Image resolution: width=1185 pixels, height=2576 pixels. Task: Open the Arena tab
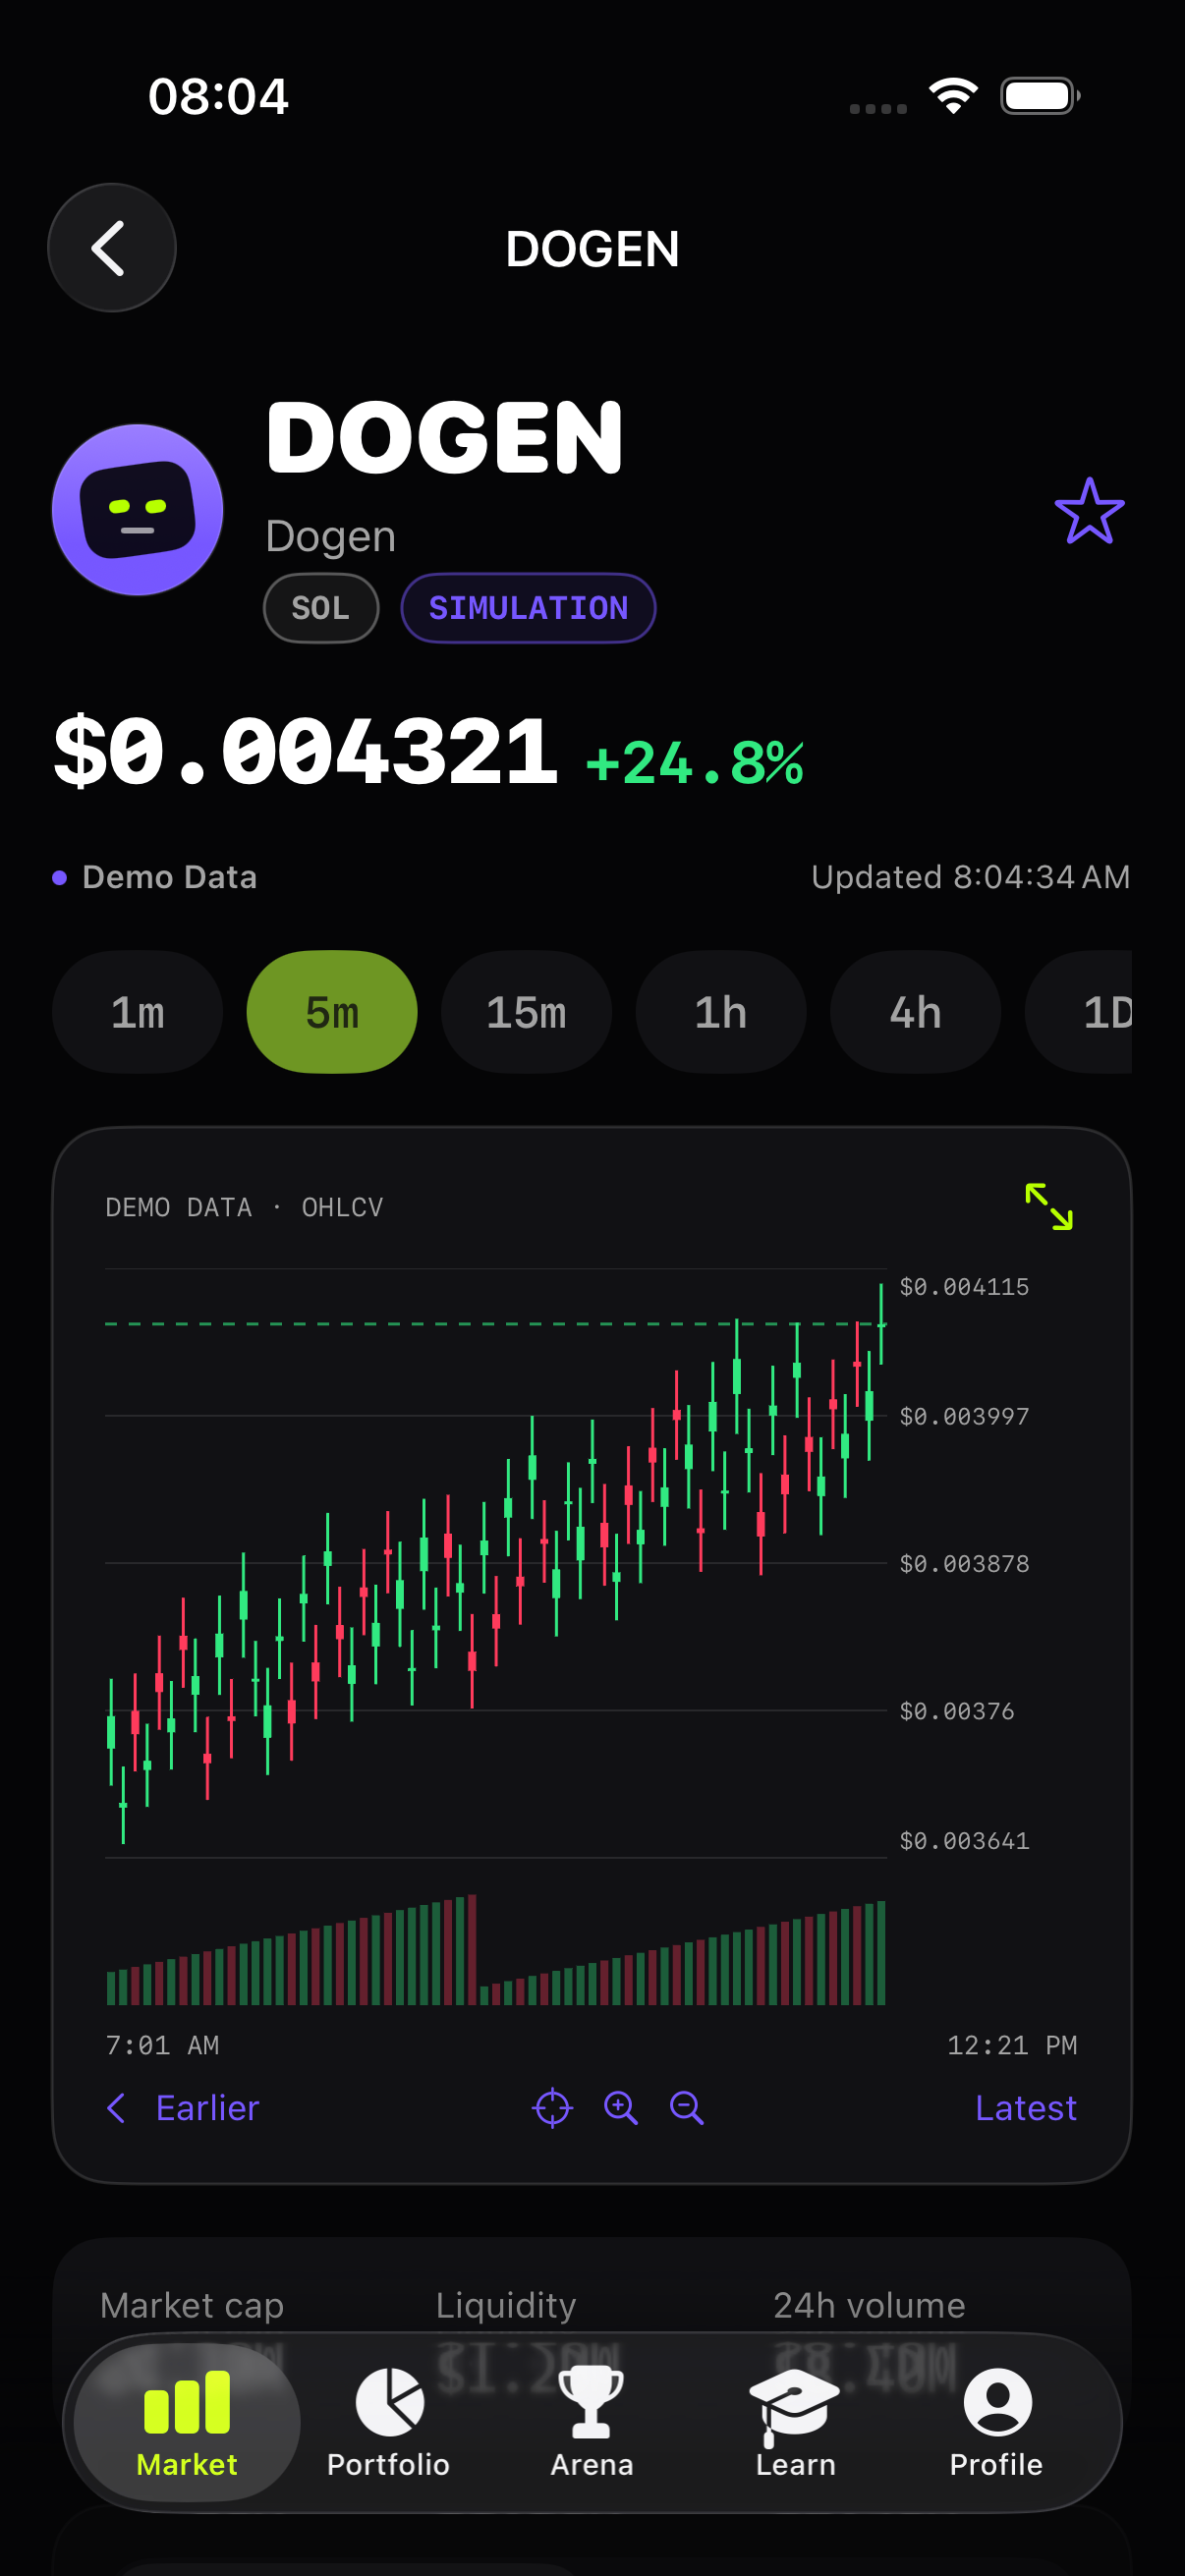tap(592, 2424)
